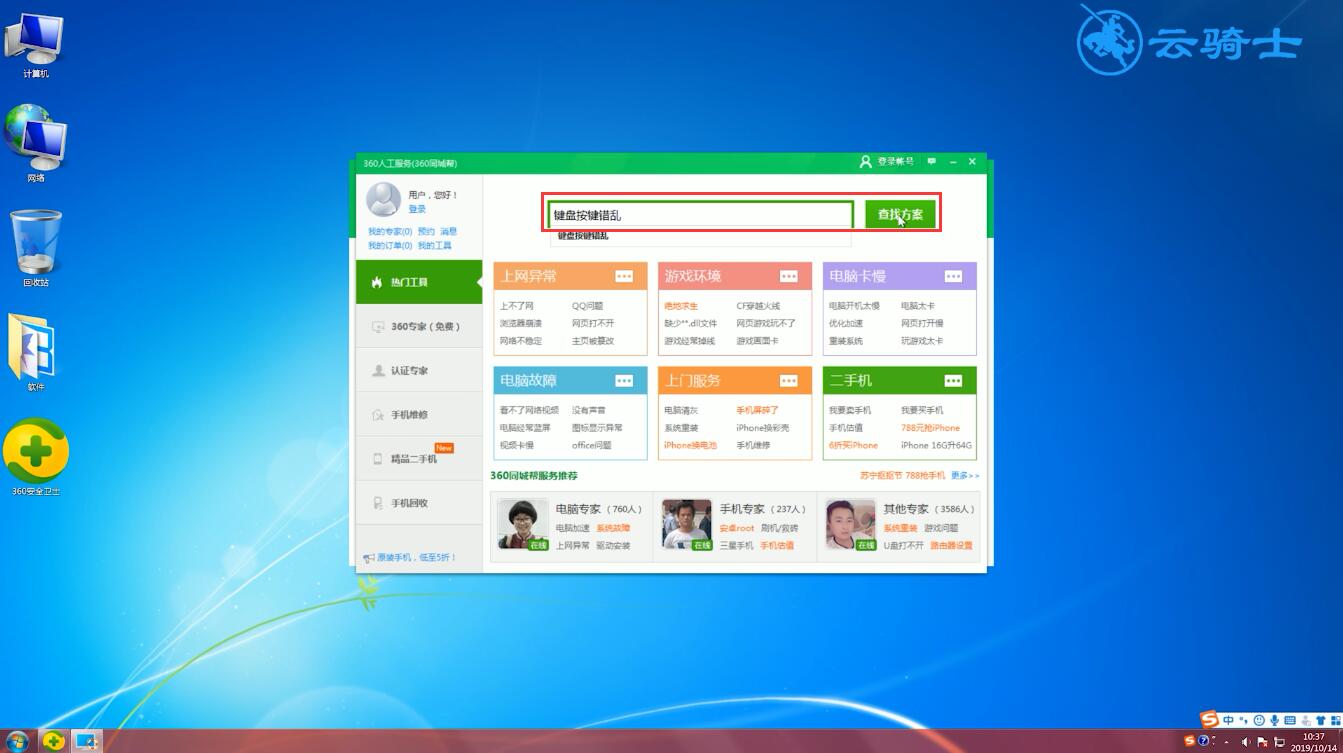Select 没有声音 under 电脑故障

click(588, 410)
